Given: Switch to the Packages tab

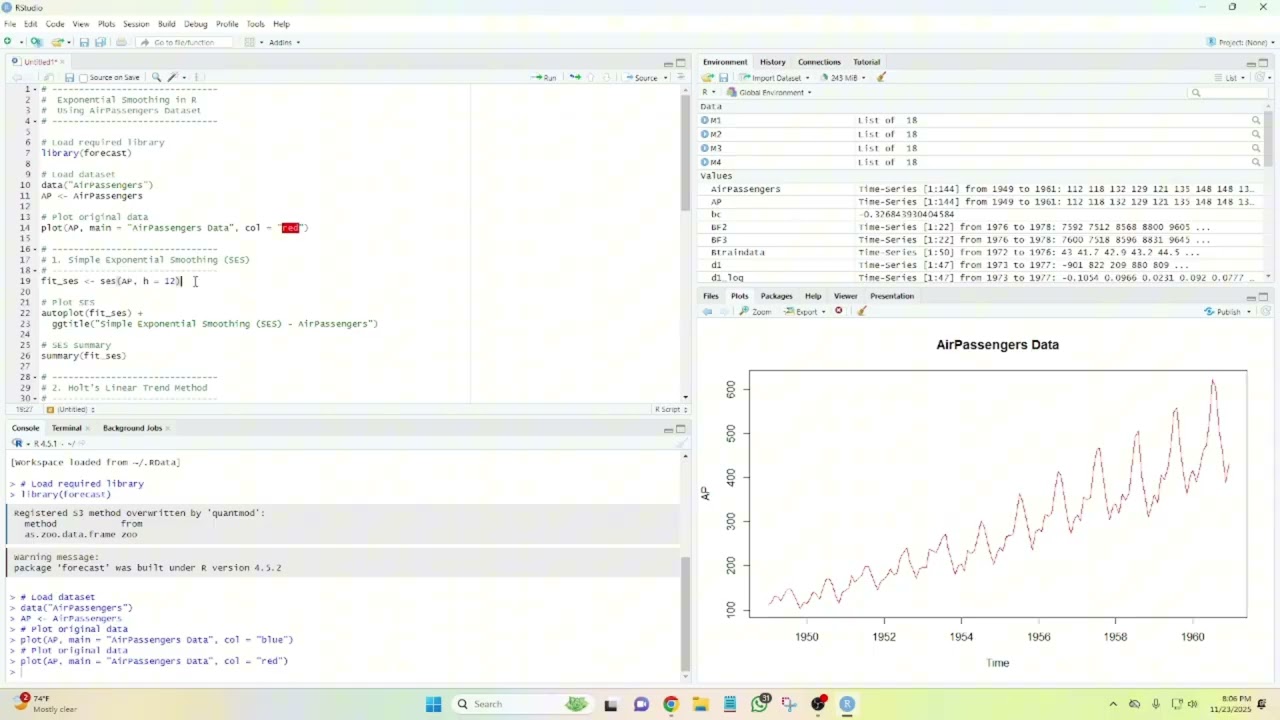Looking at the screenshot, I should point(776,296).
